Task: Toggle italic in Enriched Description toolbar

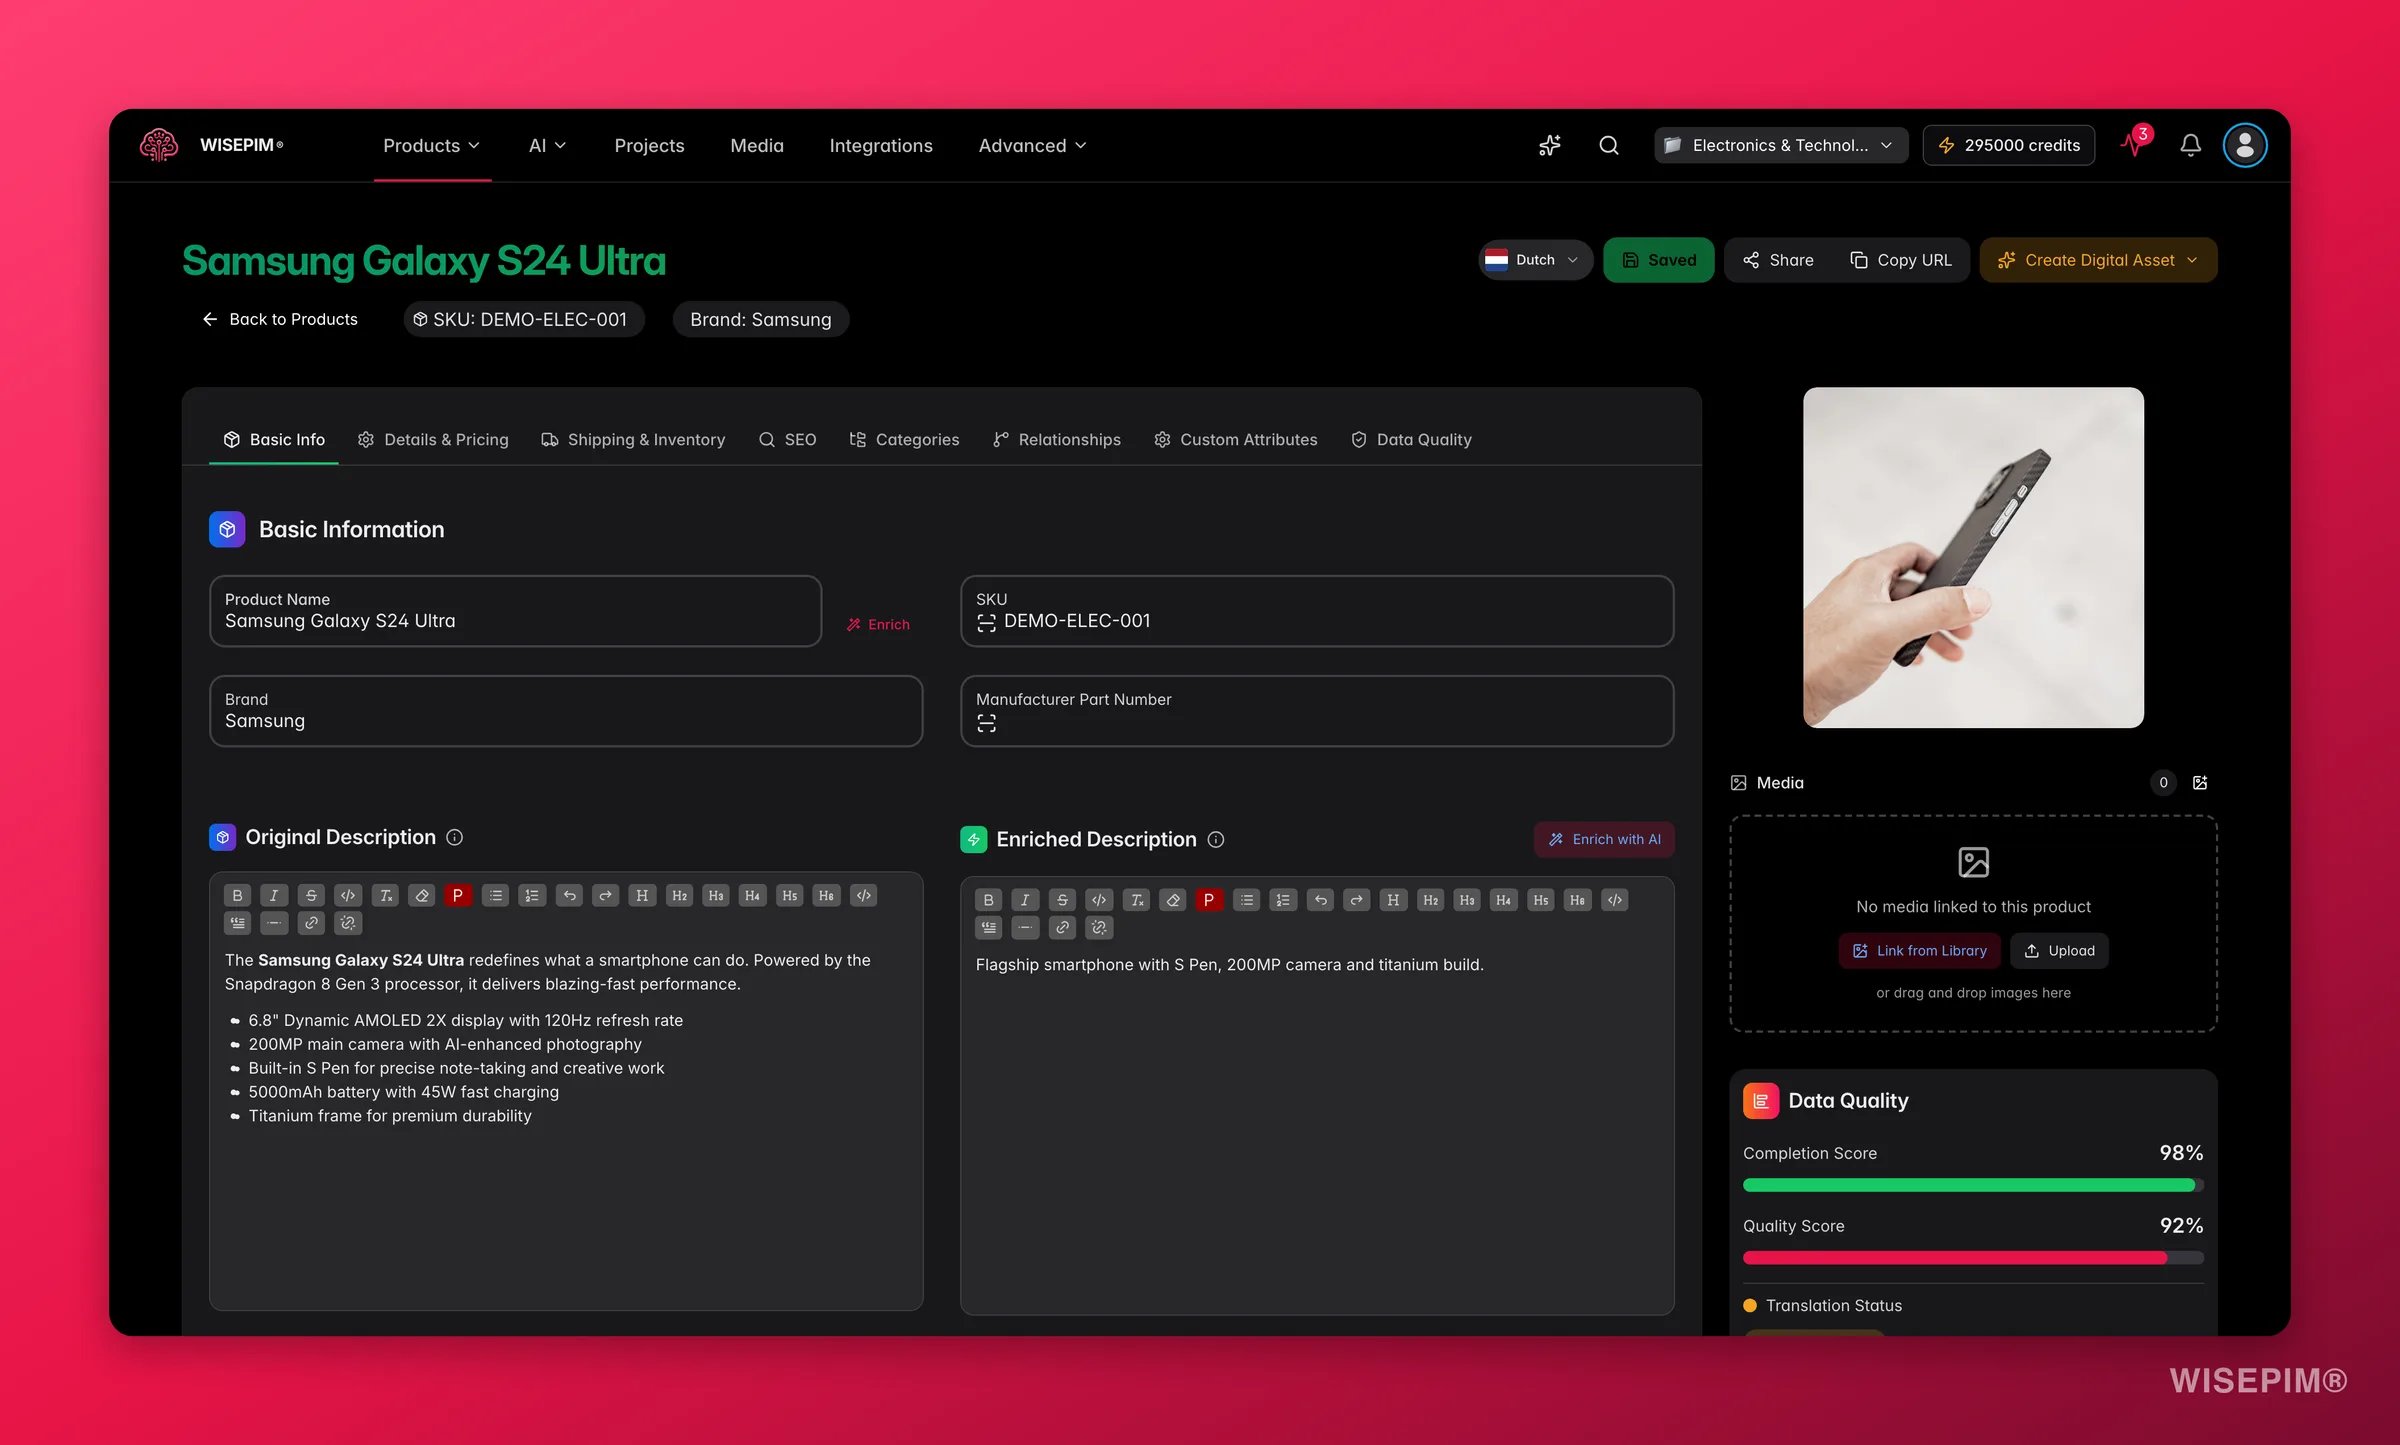Action: [x=1025, y=900]
